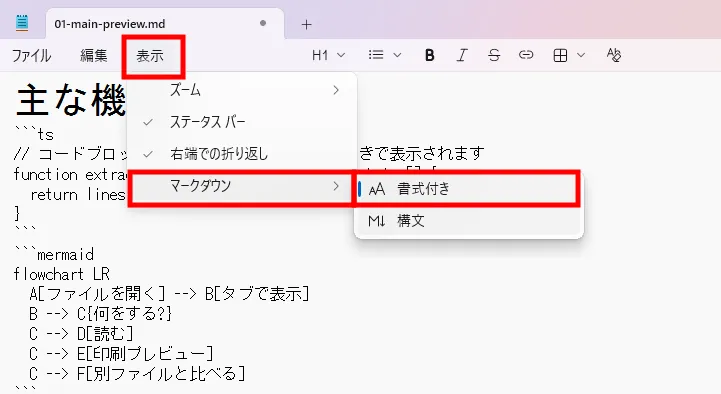This screenshot has height=394, width=721.
Task: Click the line C --> D[読む]
Action: [81, 333]
